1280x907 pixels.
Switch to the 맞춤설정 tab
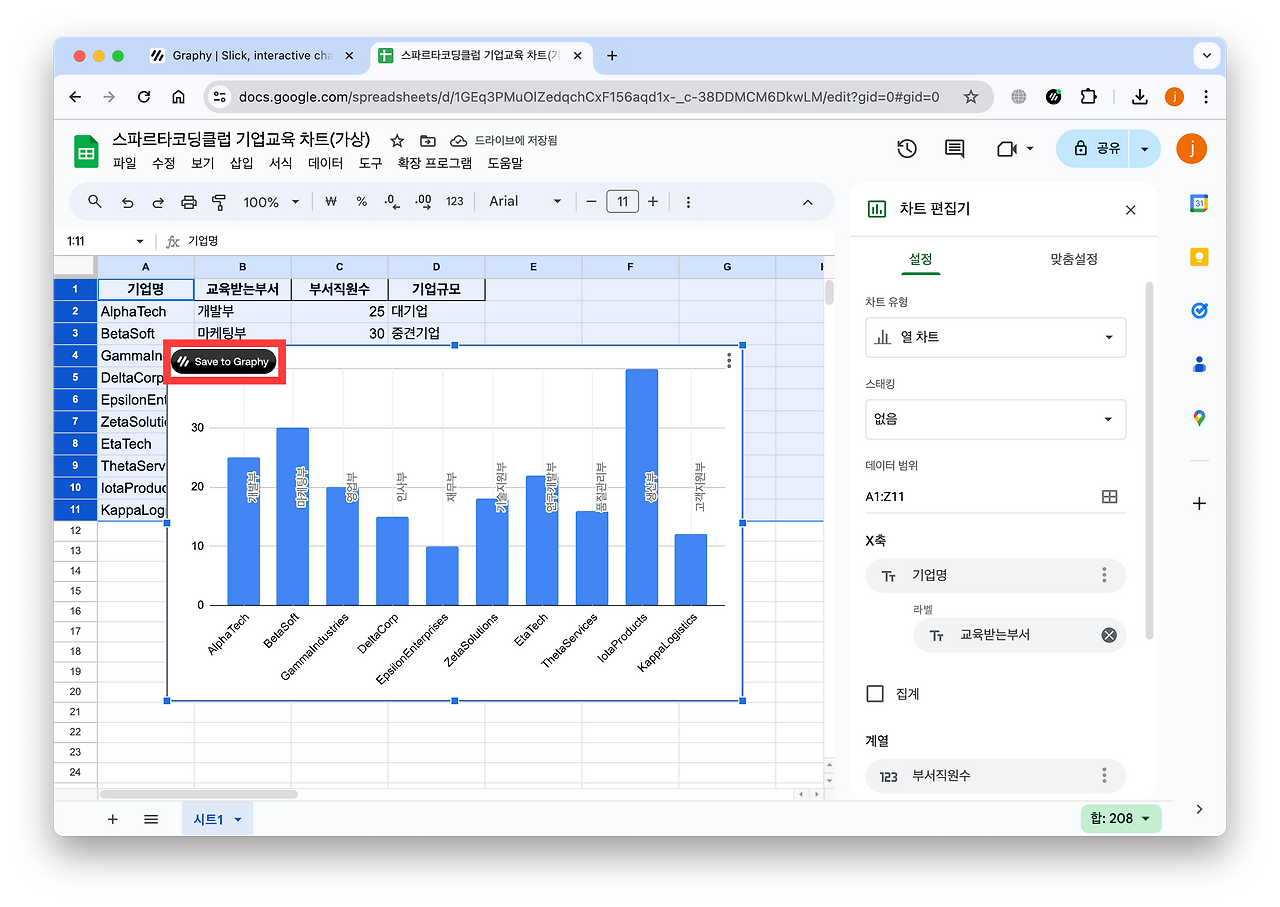pos(1074,259)
